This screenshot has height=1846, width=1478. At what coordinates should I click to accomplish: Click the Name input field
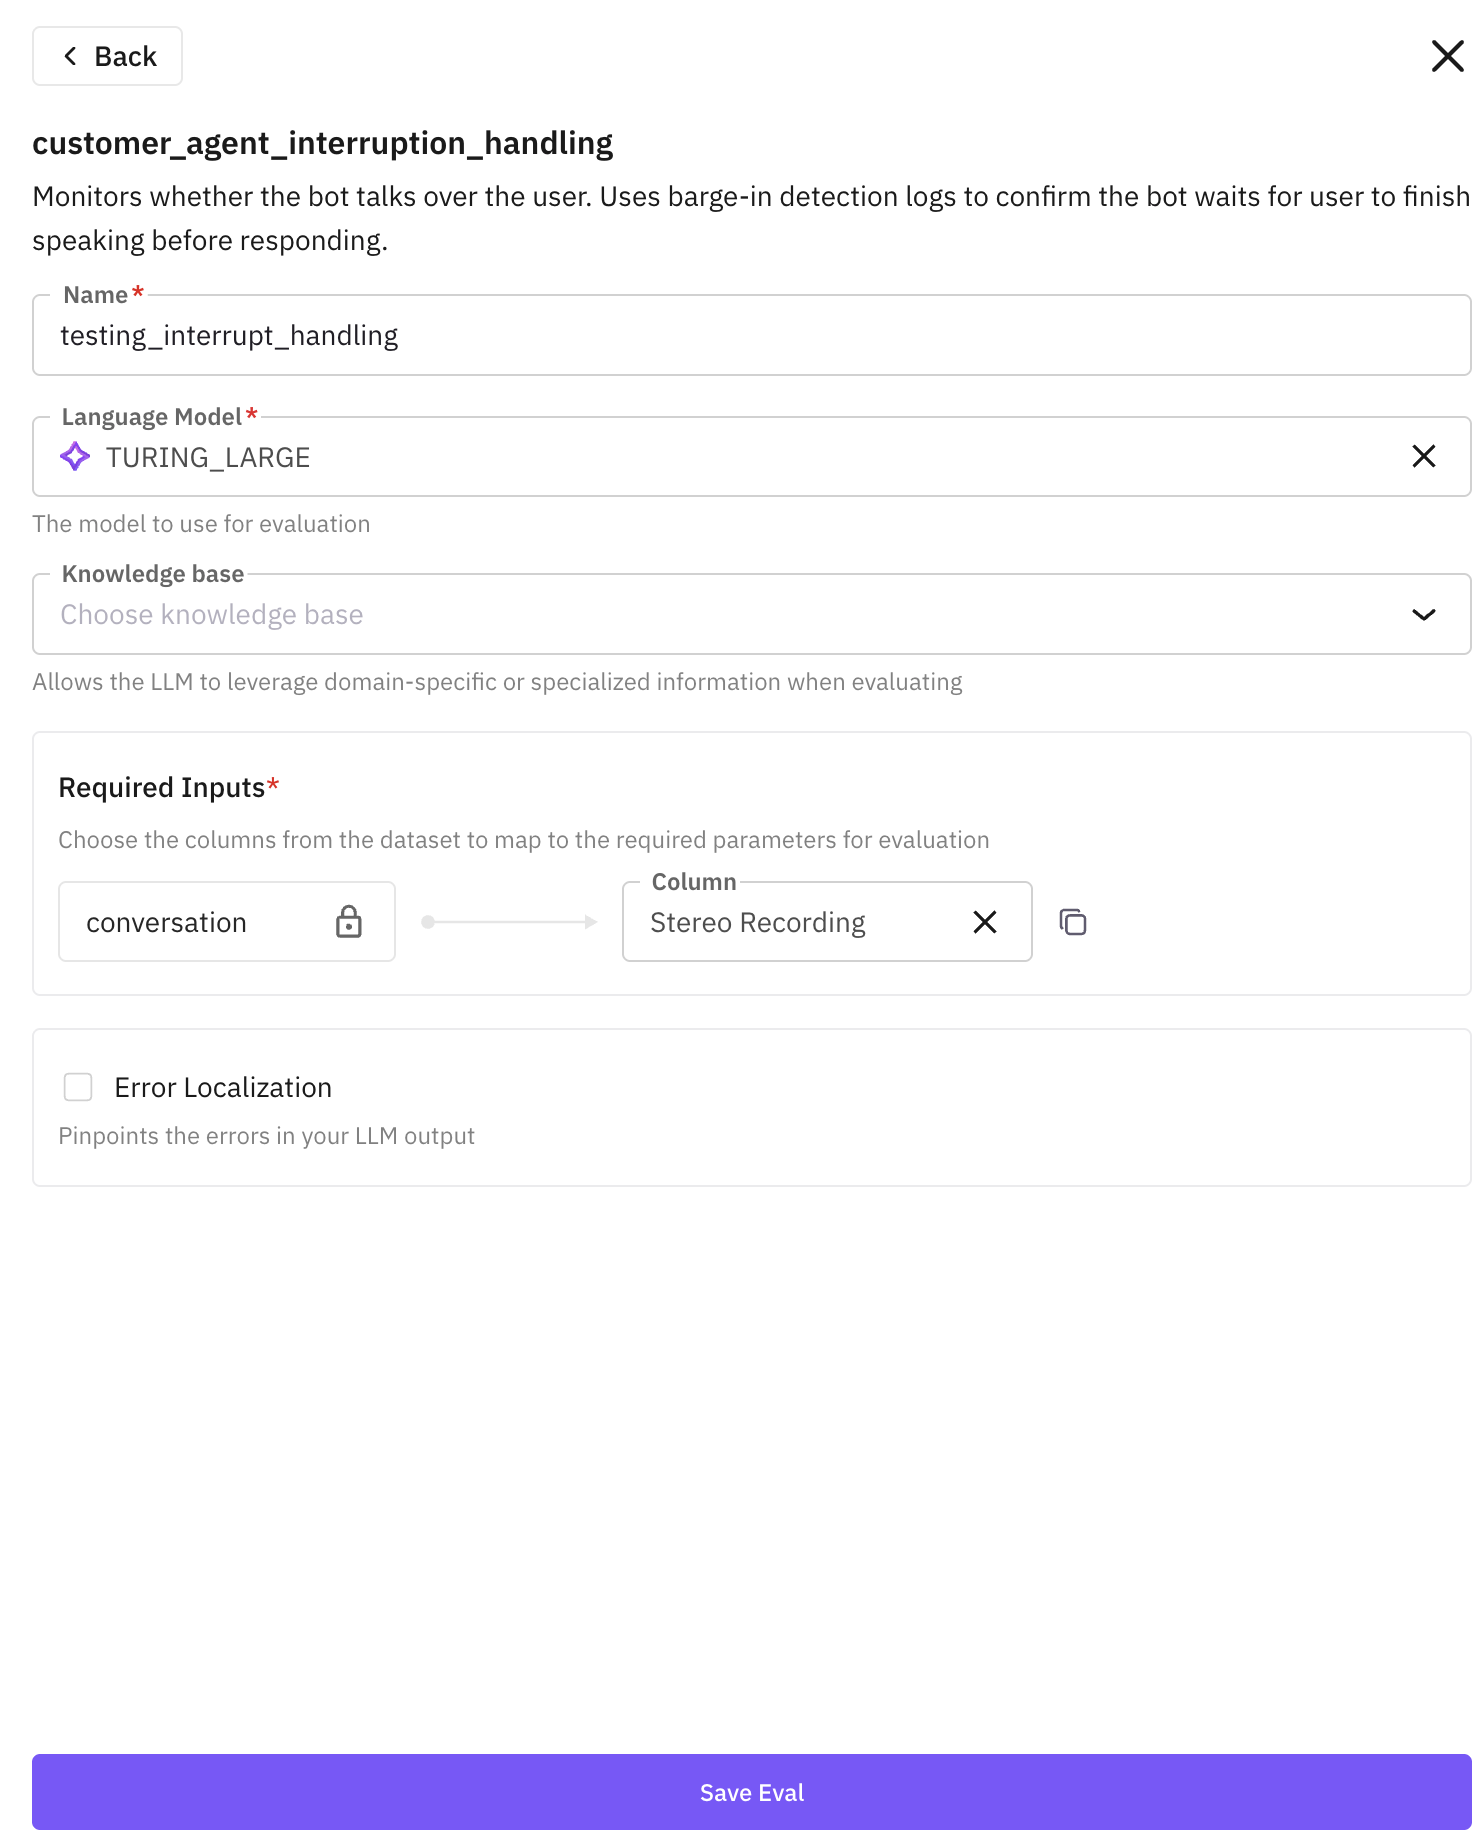[750, 336]
